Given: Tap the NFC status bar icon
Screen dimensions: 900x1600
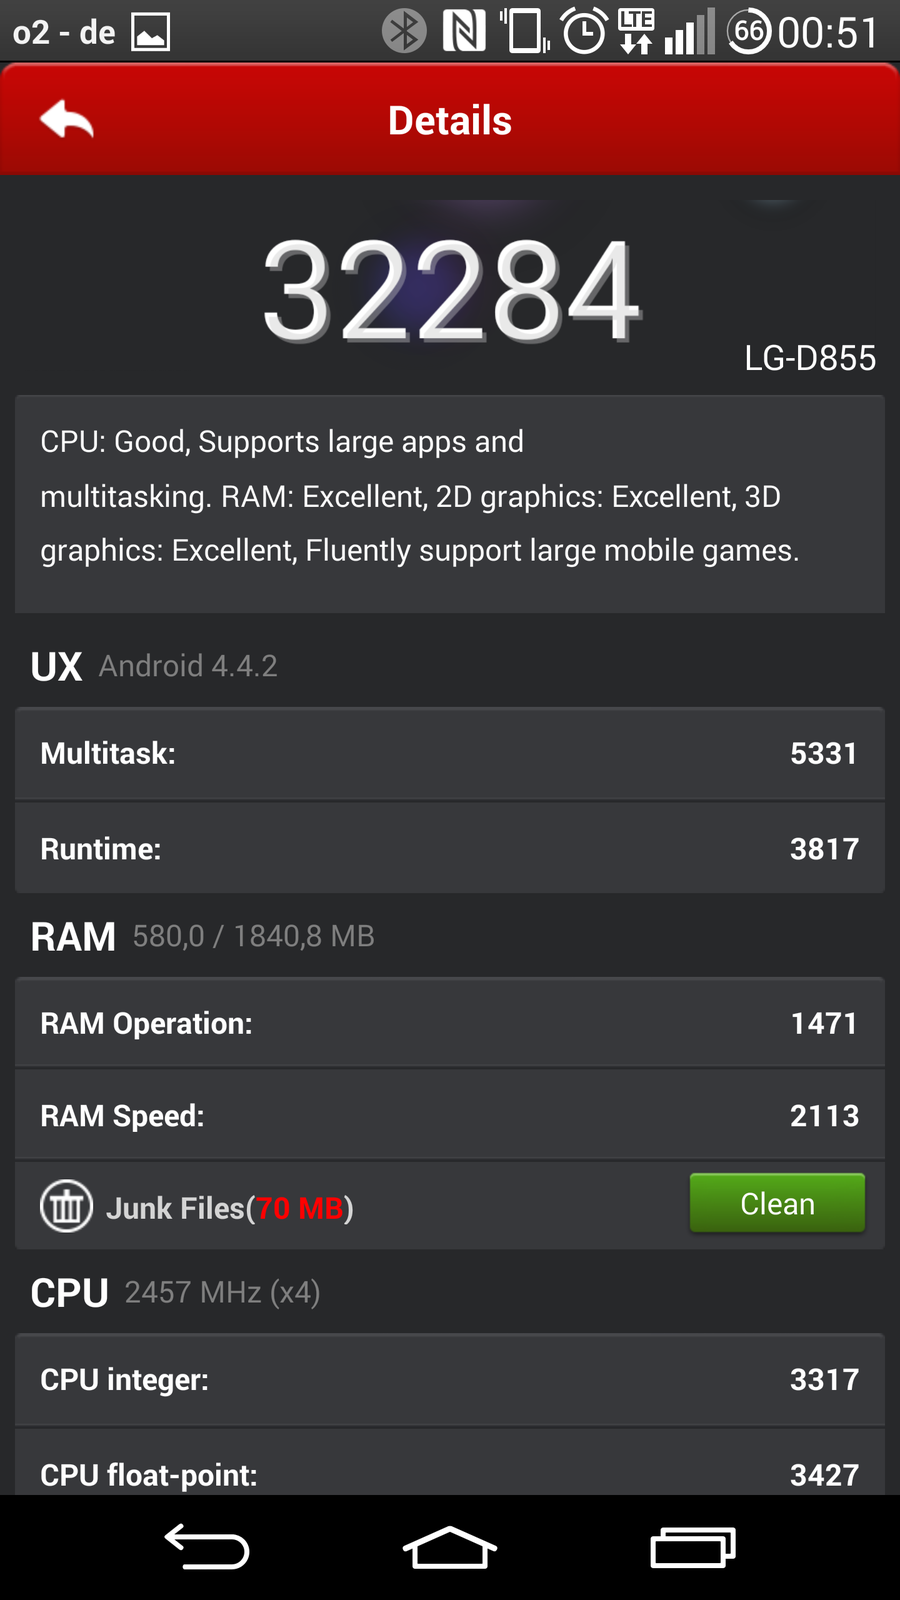Looking at the screenshot, I should [464, 30].
